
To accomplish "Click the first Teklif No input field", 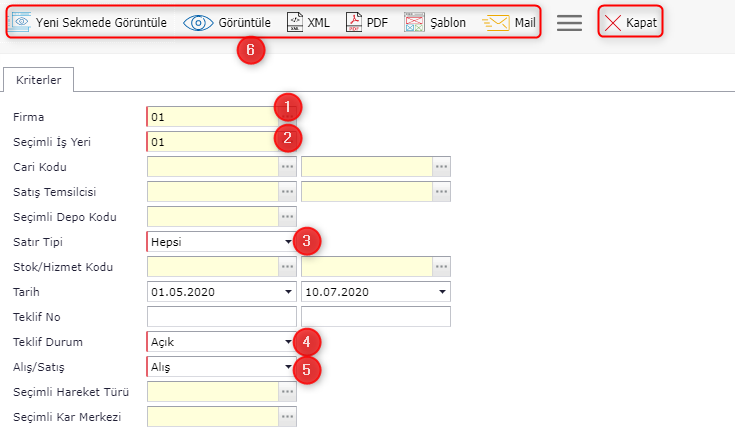I will pos(221,317).
